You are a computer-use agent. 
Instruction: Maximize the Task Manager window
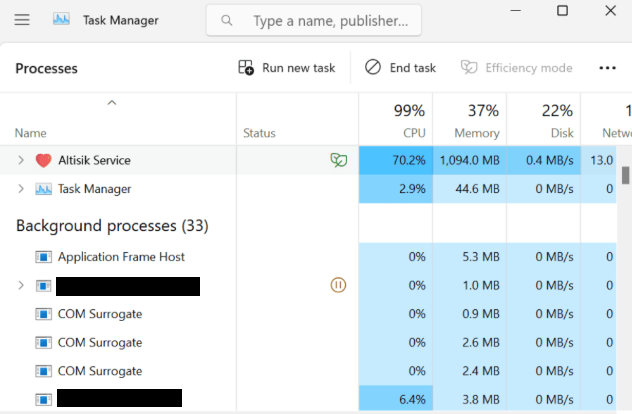tap(562, 10)
